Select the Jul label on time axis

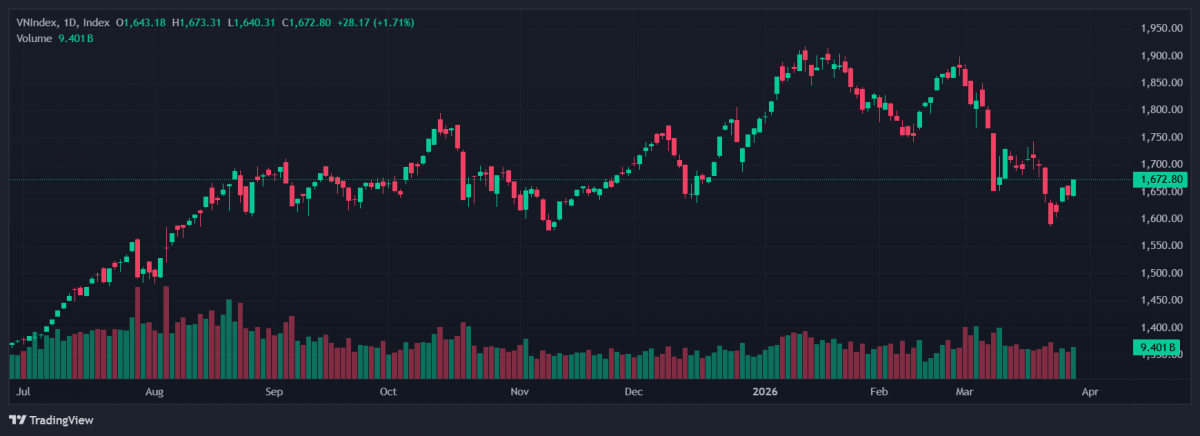pyautogui.click(x=20, y=393)
